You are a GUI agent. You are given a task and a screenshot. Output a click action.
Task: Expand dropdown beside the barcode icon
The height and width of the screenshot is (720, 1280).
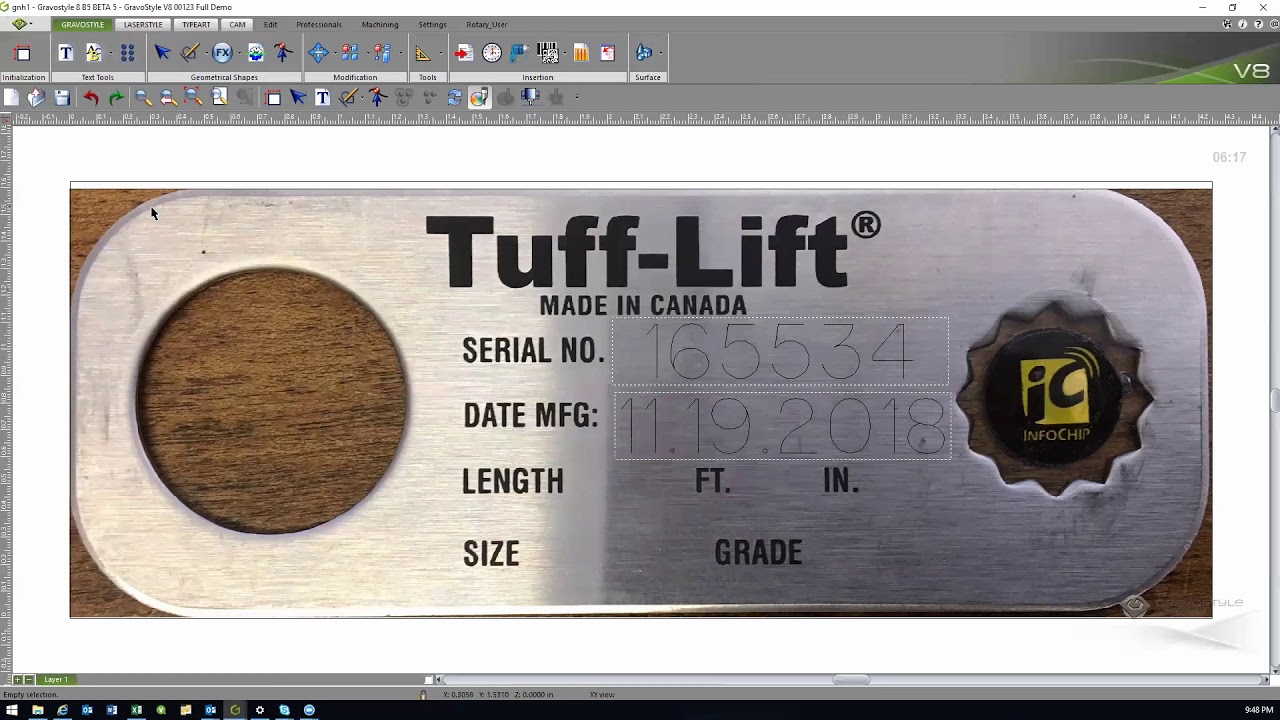(565, 53)
